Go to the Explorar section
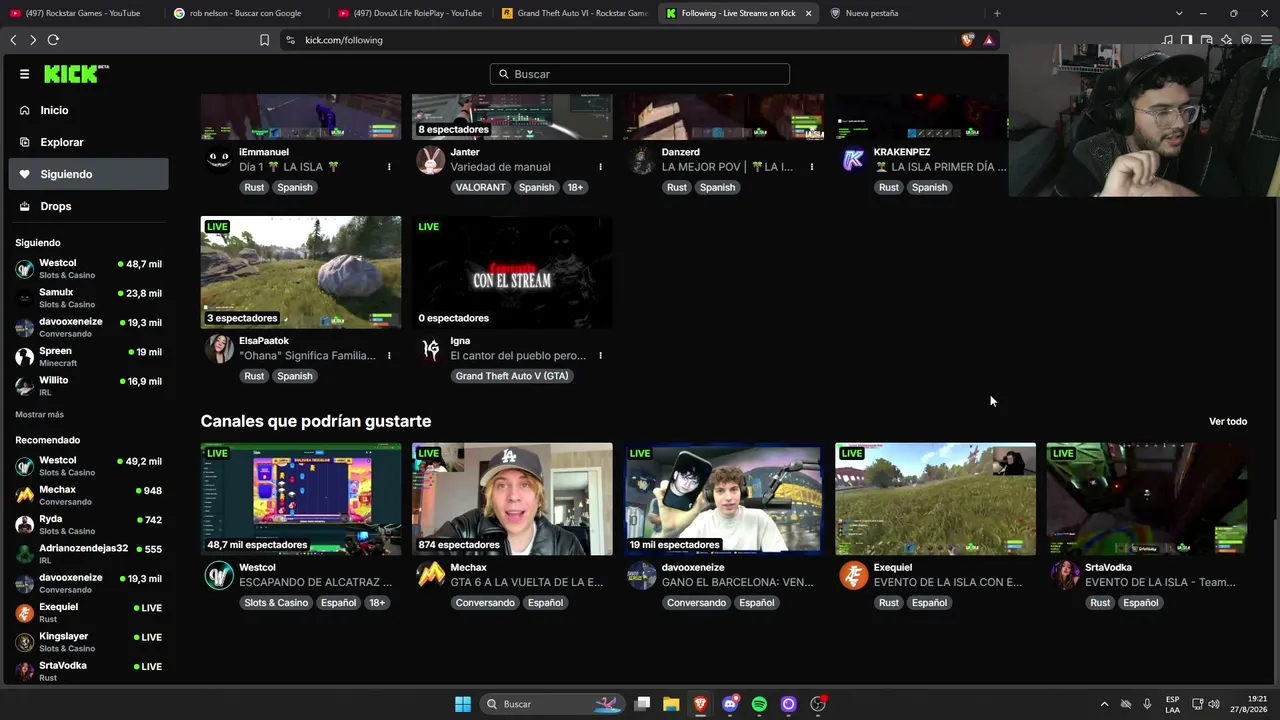 [x=89, y=142]
